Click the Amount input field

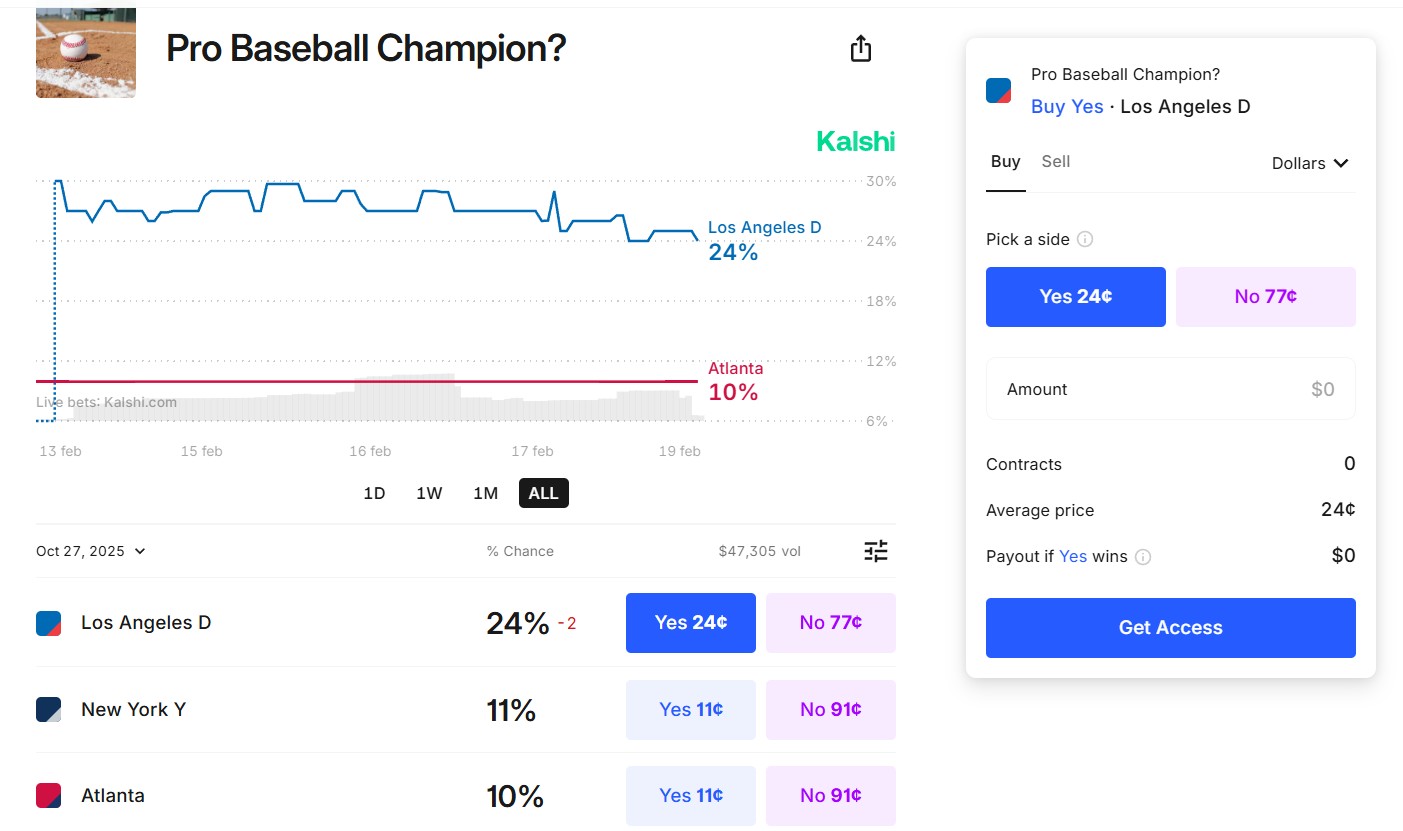coord(1170,389)
